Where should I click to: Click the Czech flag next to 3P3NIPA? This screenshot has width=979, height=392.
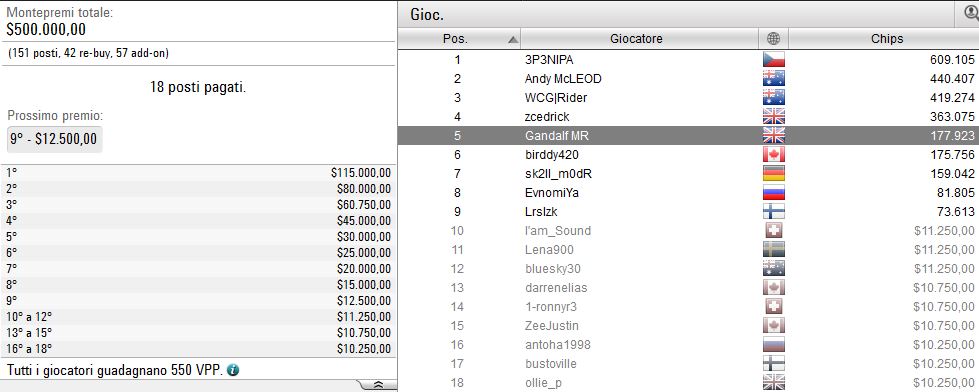[x=774, y=60]
